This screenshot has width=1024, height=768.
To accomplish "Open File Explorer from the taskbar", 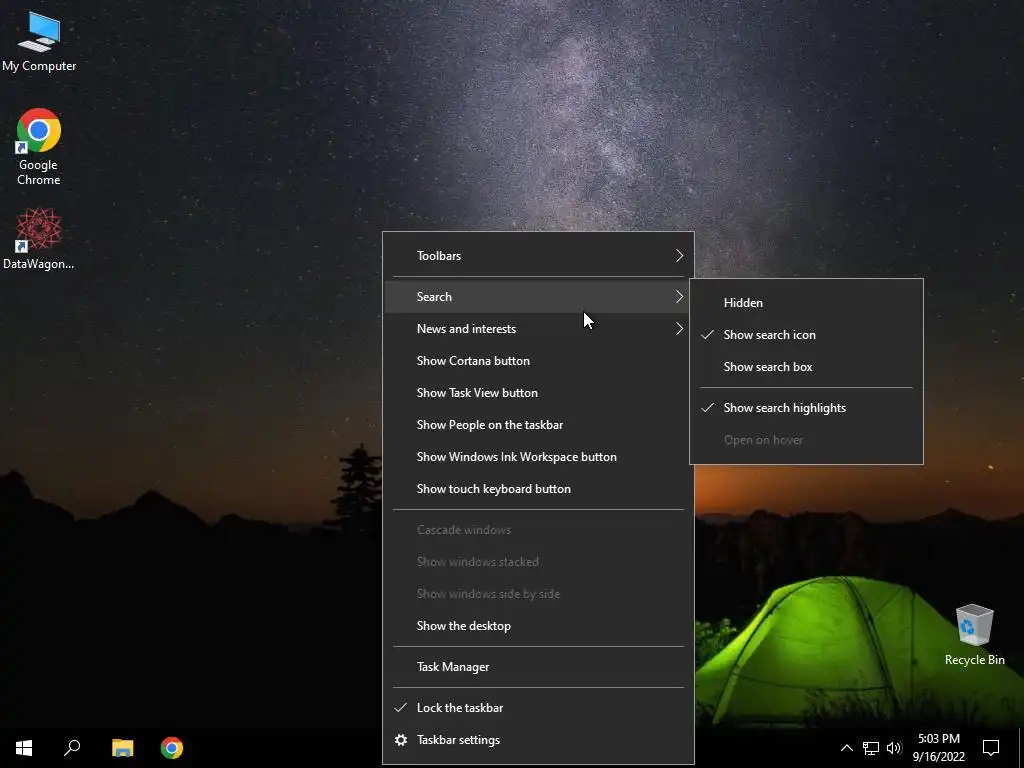I will (122, 748).
